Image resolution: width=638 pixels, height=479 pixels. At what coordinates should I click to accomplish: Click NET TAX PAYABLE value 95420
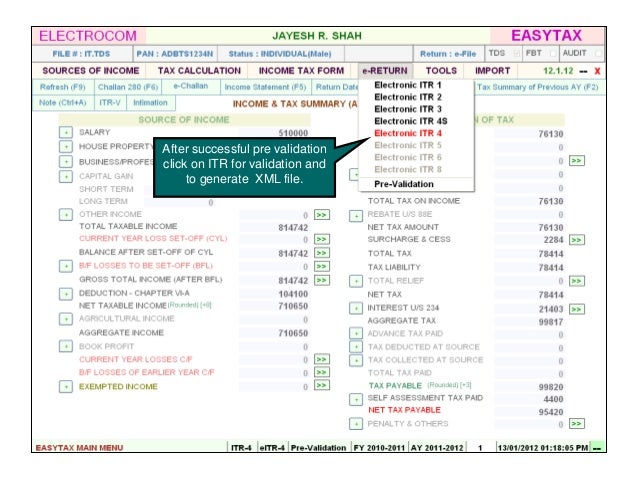(529, 412)
